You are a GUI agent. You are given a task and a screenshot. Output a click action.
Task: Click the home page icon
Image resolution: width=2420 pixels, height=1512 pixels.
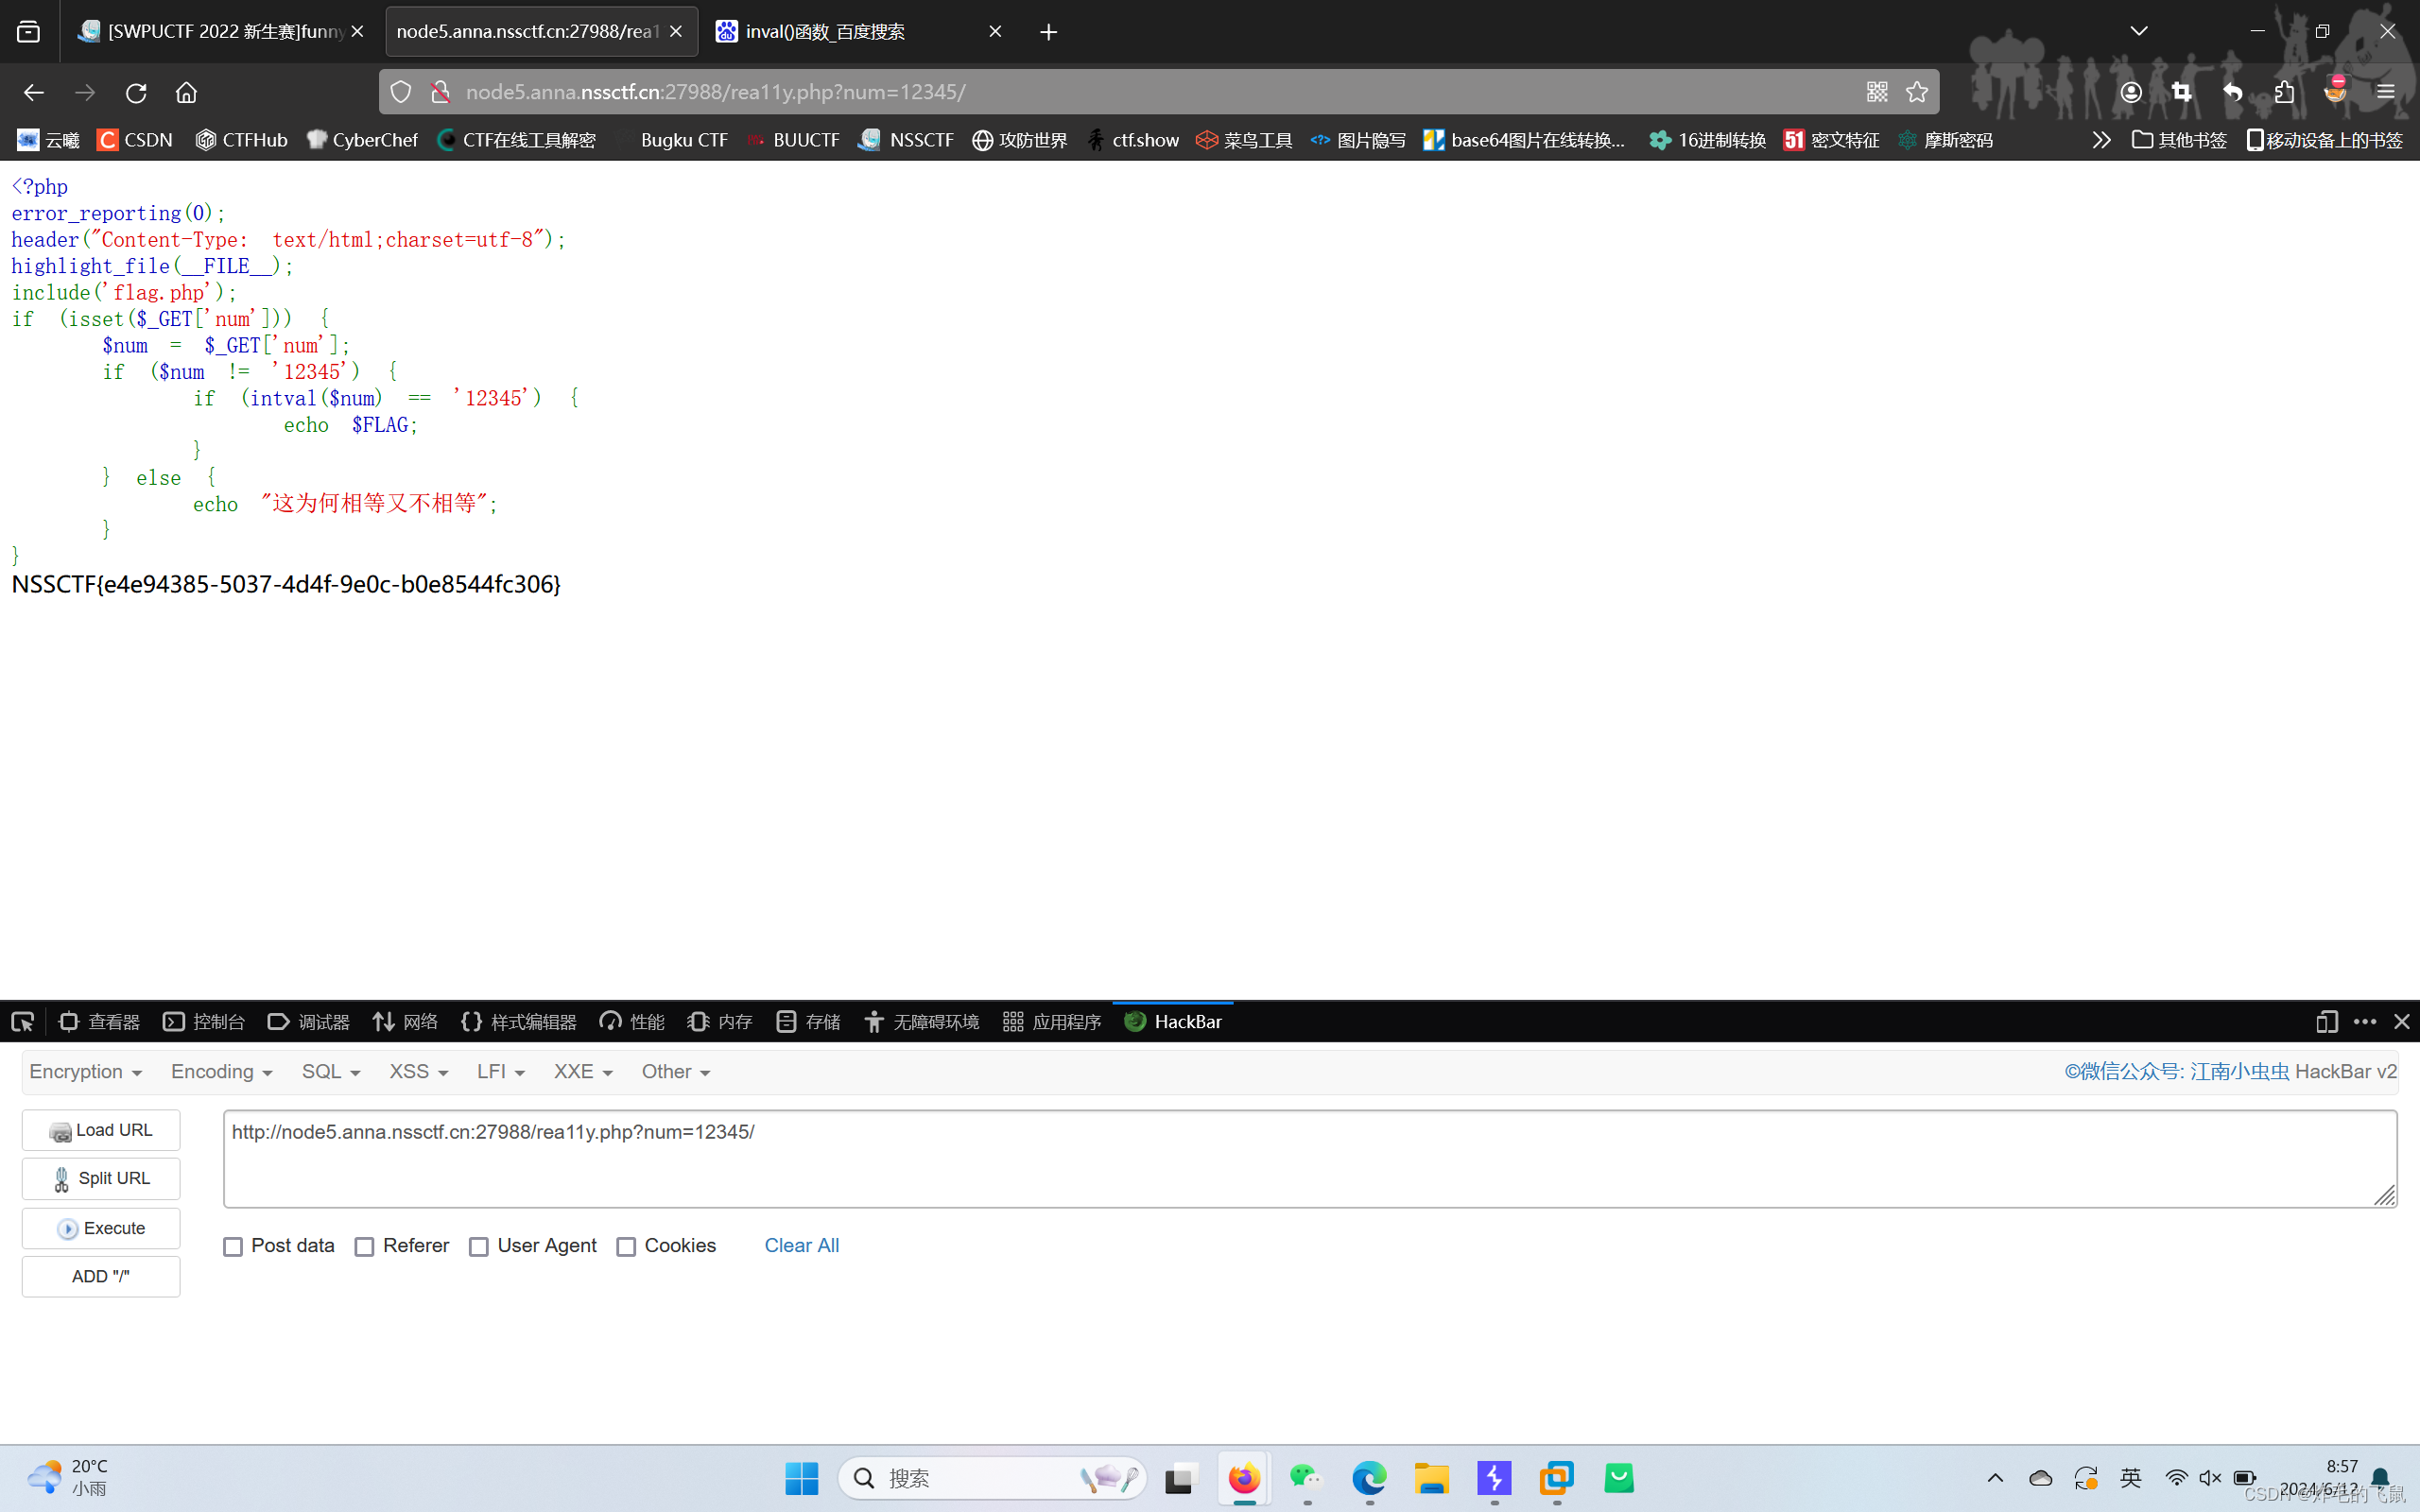[x=186, y=92]
